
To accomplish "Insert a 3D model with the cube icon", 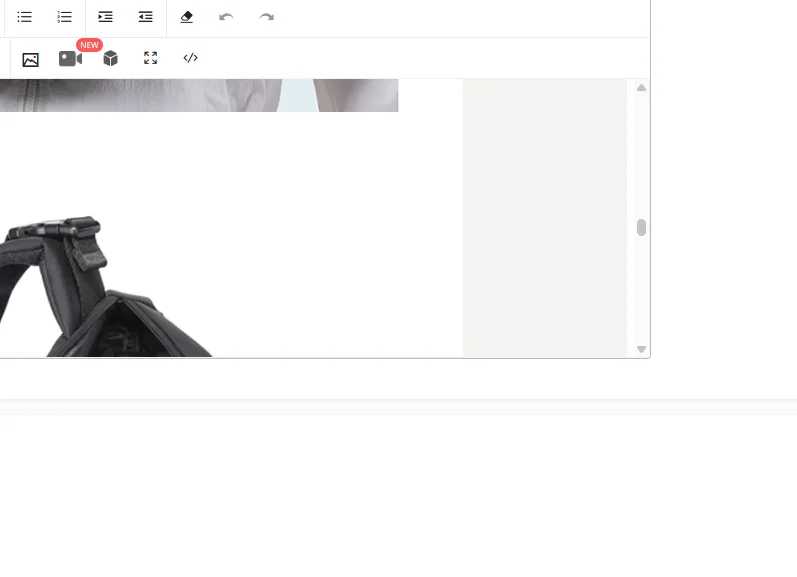I will point(110,58).
